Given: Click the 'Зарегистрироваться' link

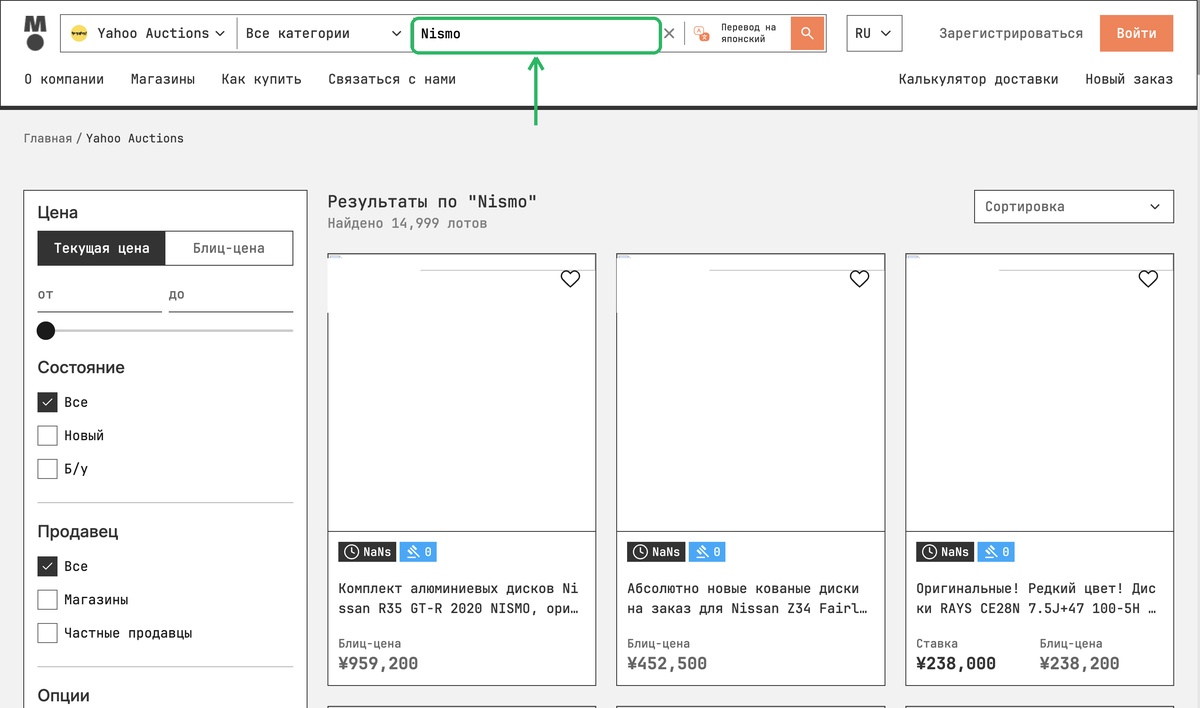Looking at the screenshot, I should [x=1011, y=33].
